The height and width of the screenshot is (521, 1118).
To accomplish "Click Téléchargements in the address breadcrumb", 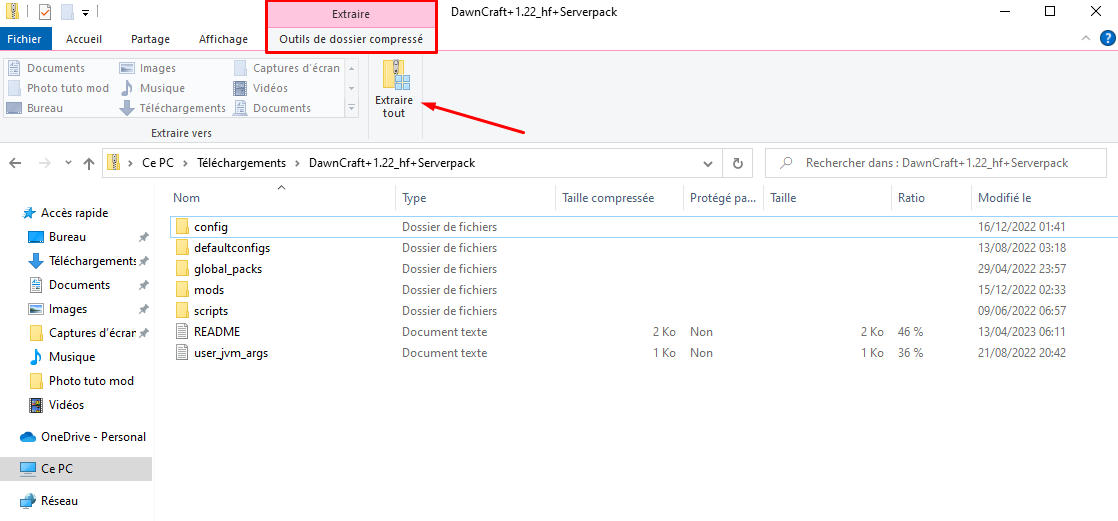I will point(241,163).
